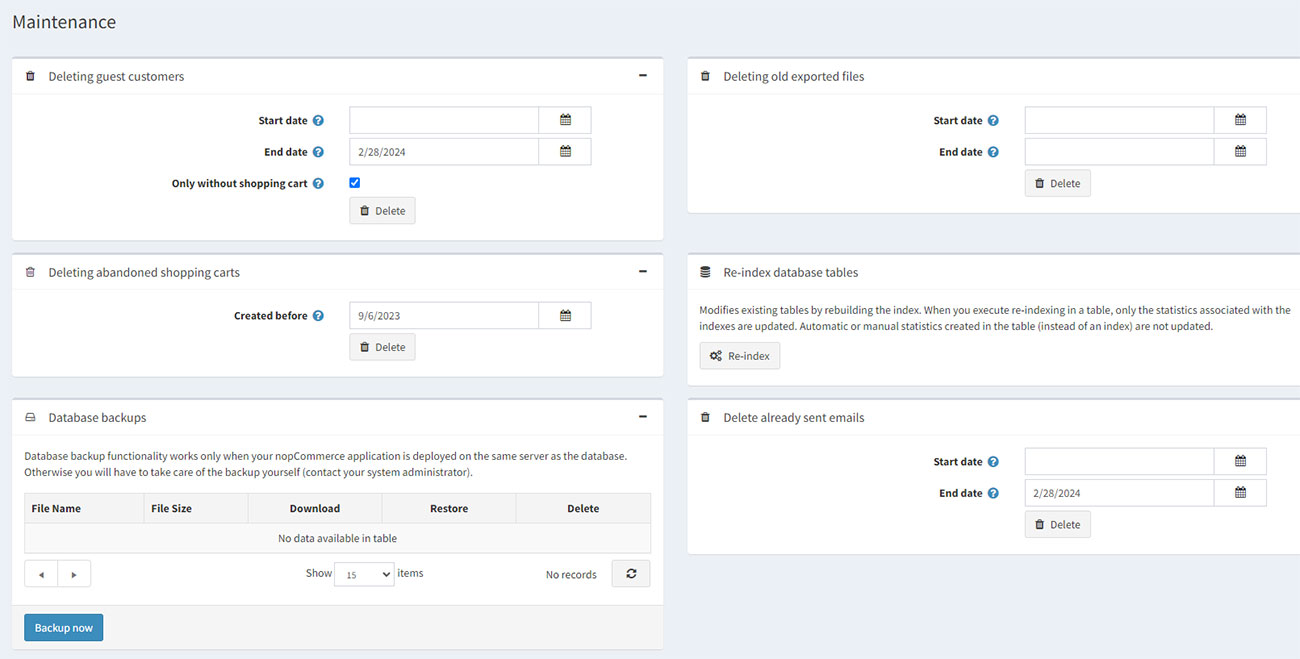Screen dimensions: 1300x659
Task: Open calendar picker for guest customers Start date
Action: 565,119
